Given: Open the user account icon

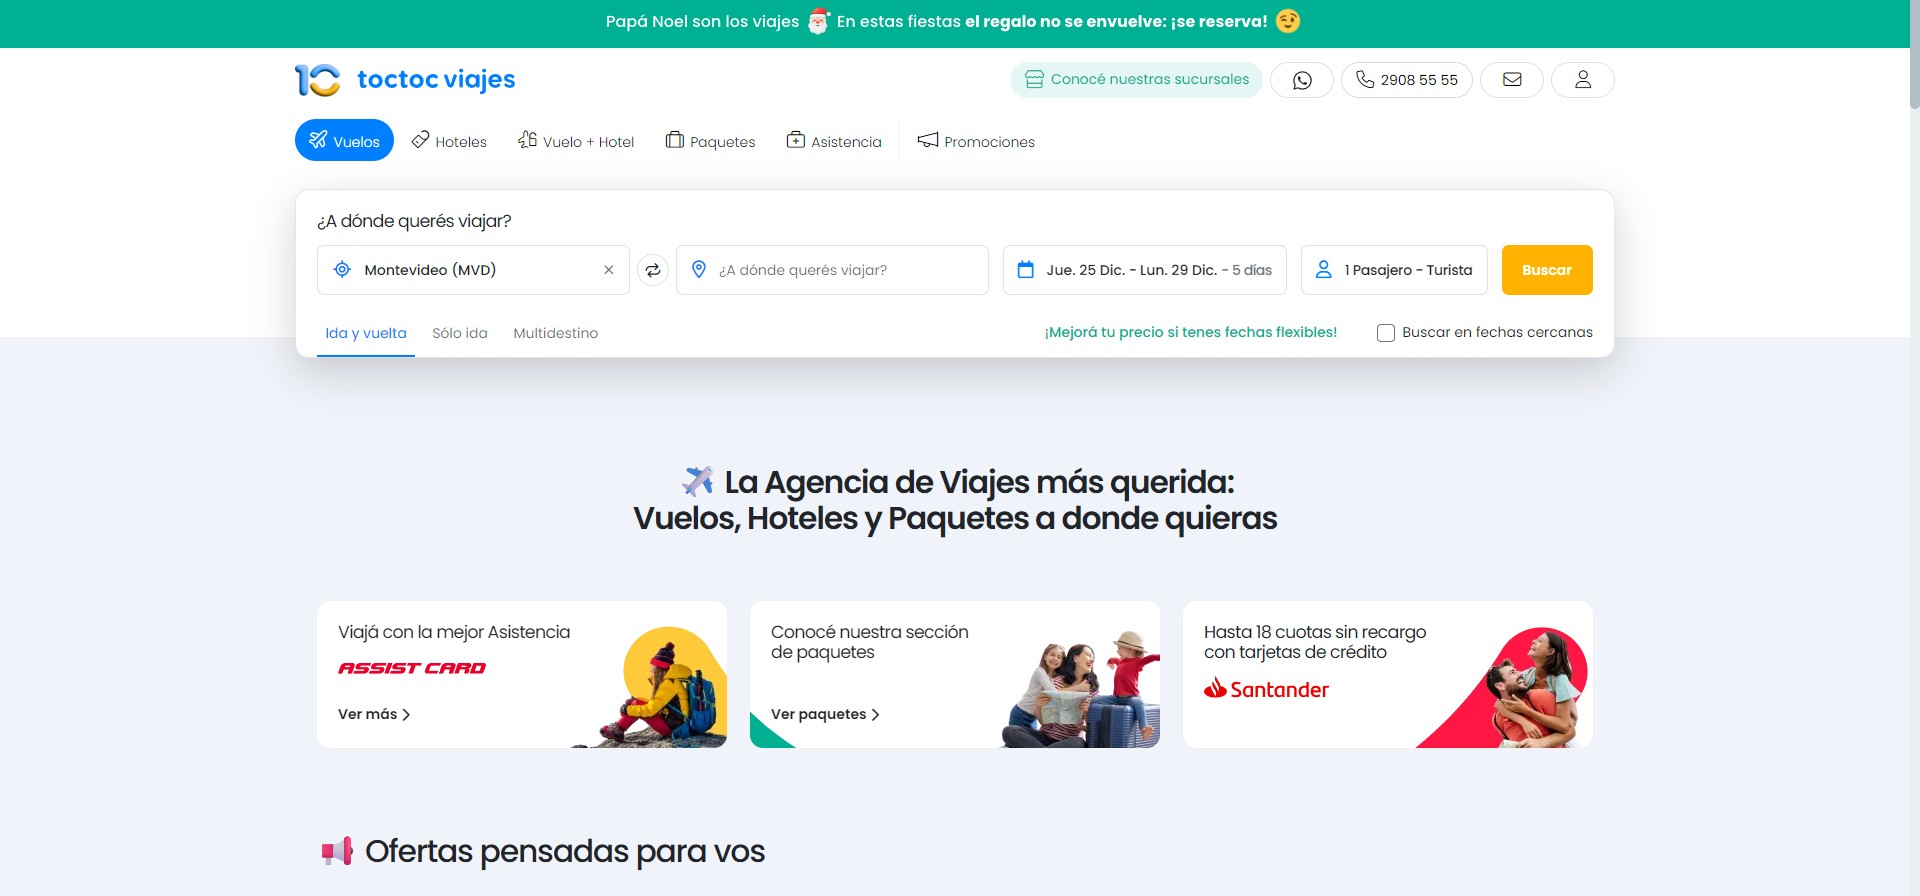Looking at the screenshot, I should click(1582, 80).
